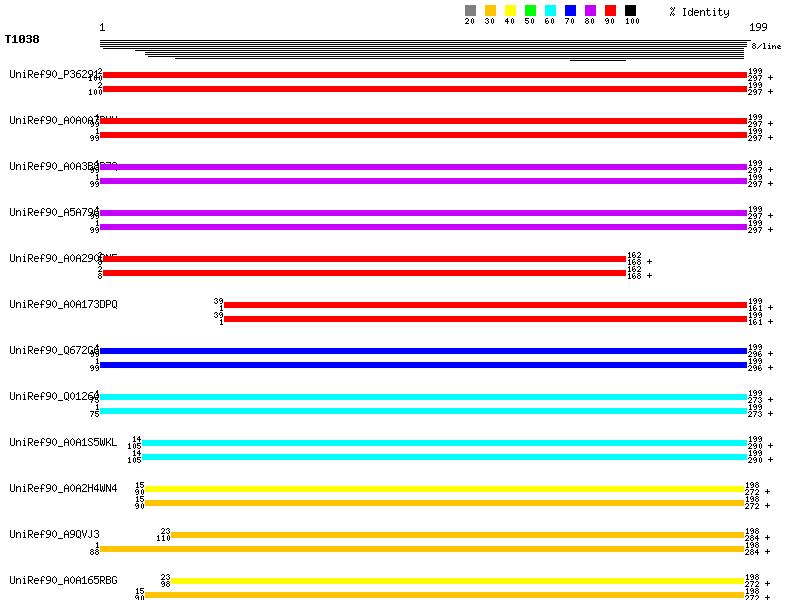
Task: Click the UniRef90_A0A1S5WKL sequence name
Action: (x=63, y=442)
